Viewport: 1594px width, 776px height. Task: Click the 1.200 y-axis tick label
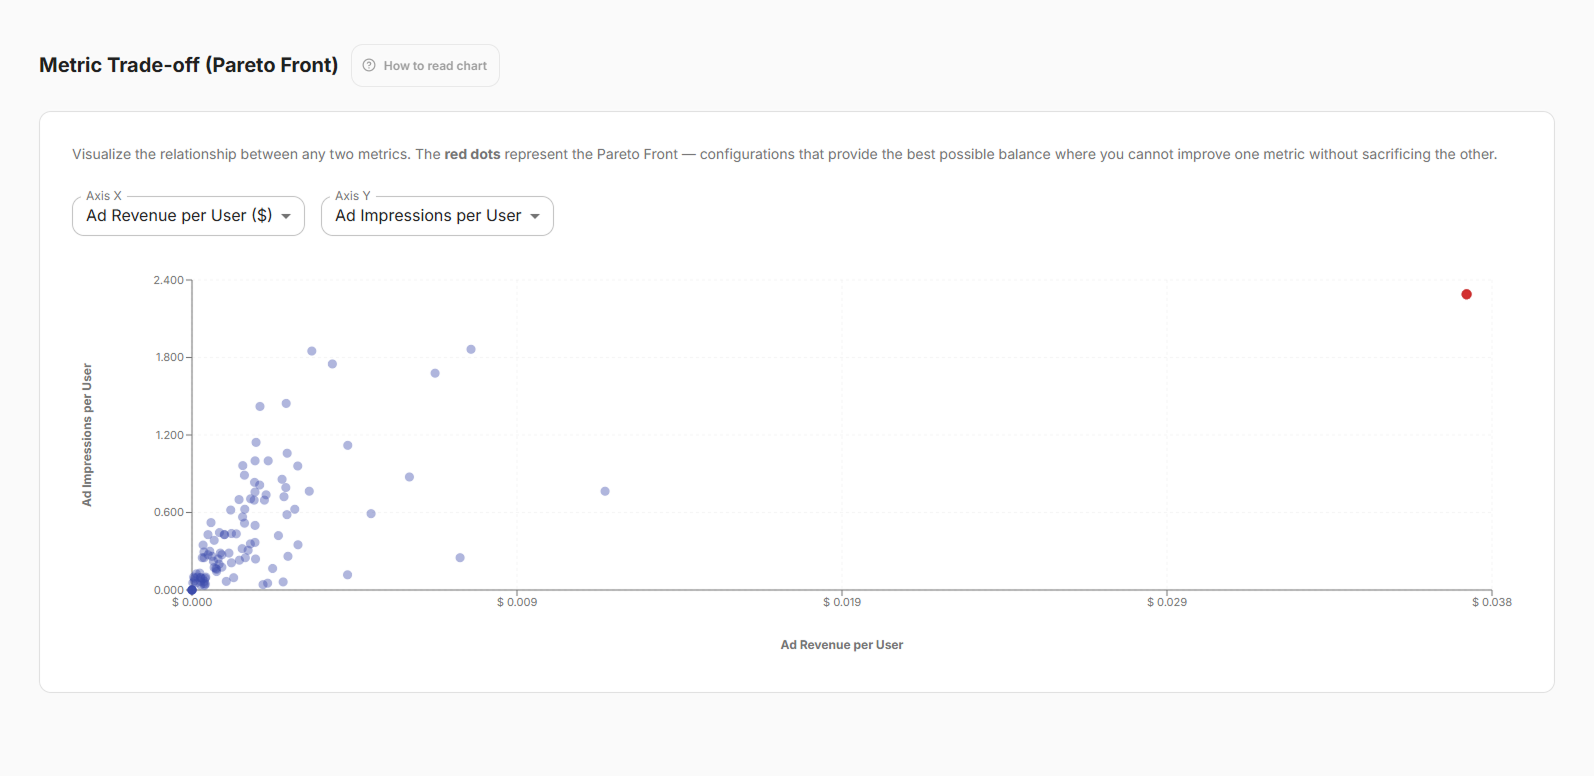point(169,435)
